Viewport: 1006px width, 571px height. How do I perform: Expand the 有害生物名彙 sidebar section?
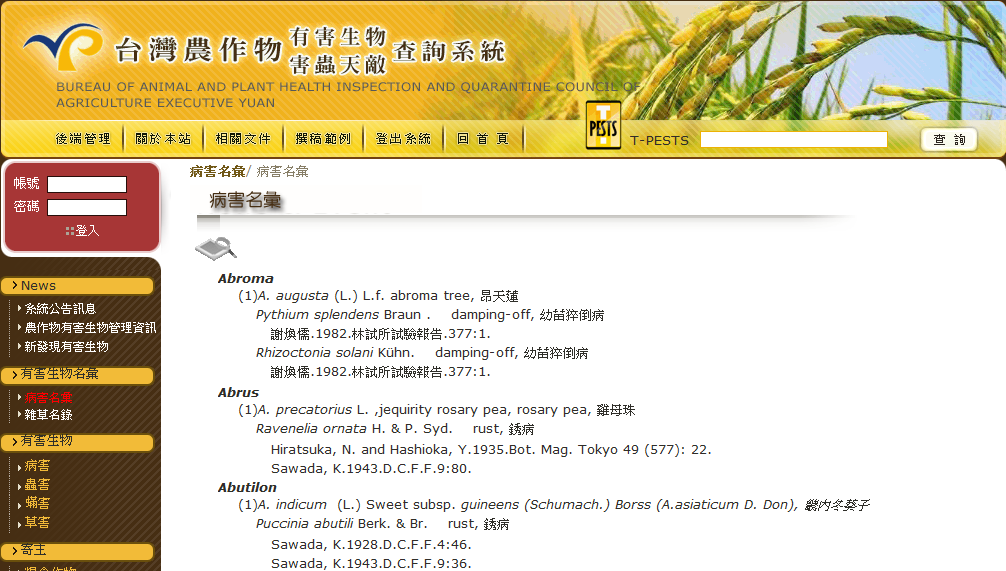(78, 375)
